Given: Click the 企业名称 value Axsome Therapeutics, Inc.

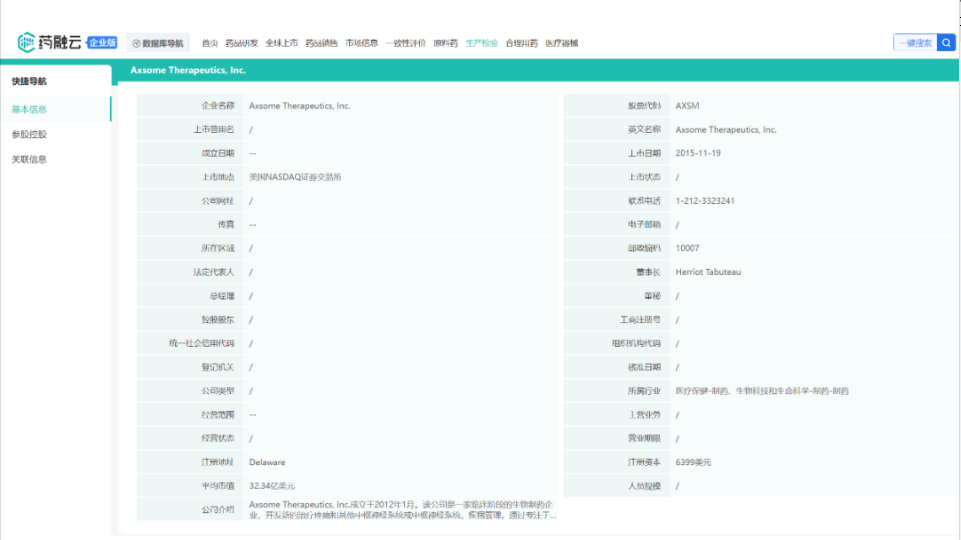Looking at the screenshot, I should click(300, 105).
